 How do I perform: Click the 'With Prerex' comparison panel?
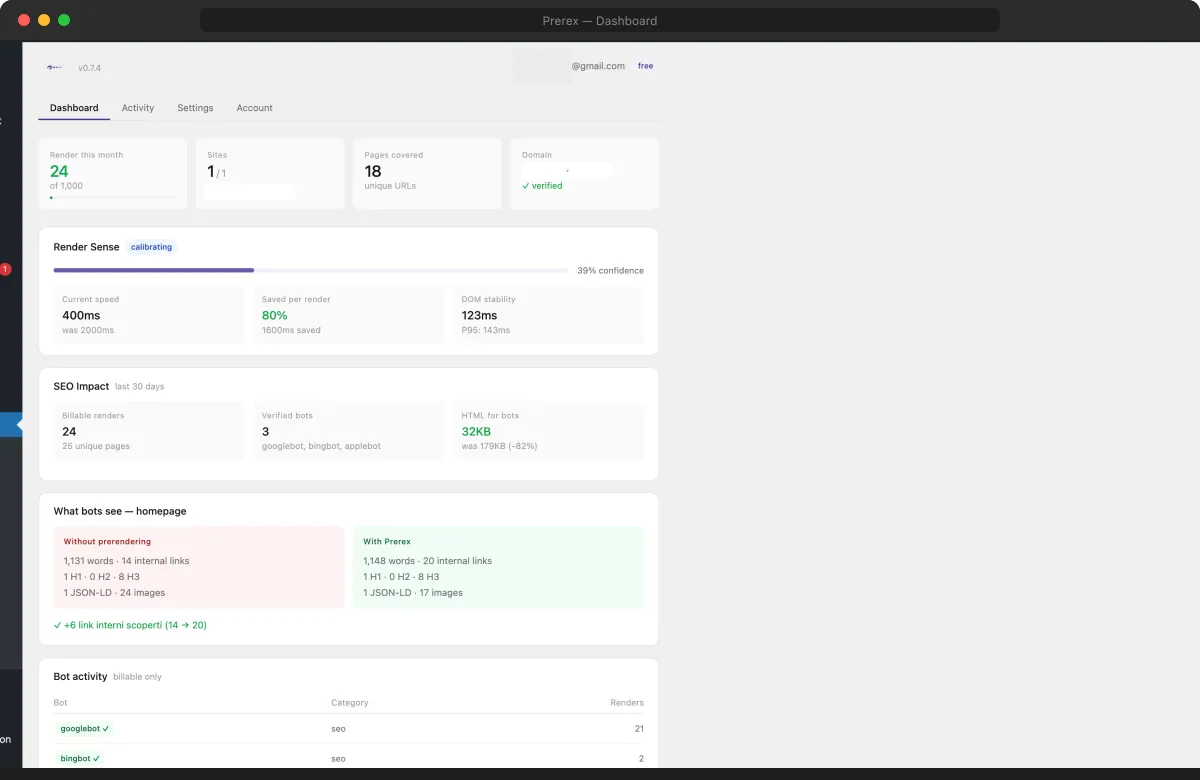pyautogui.click(x=498, y=566)
